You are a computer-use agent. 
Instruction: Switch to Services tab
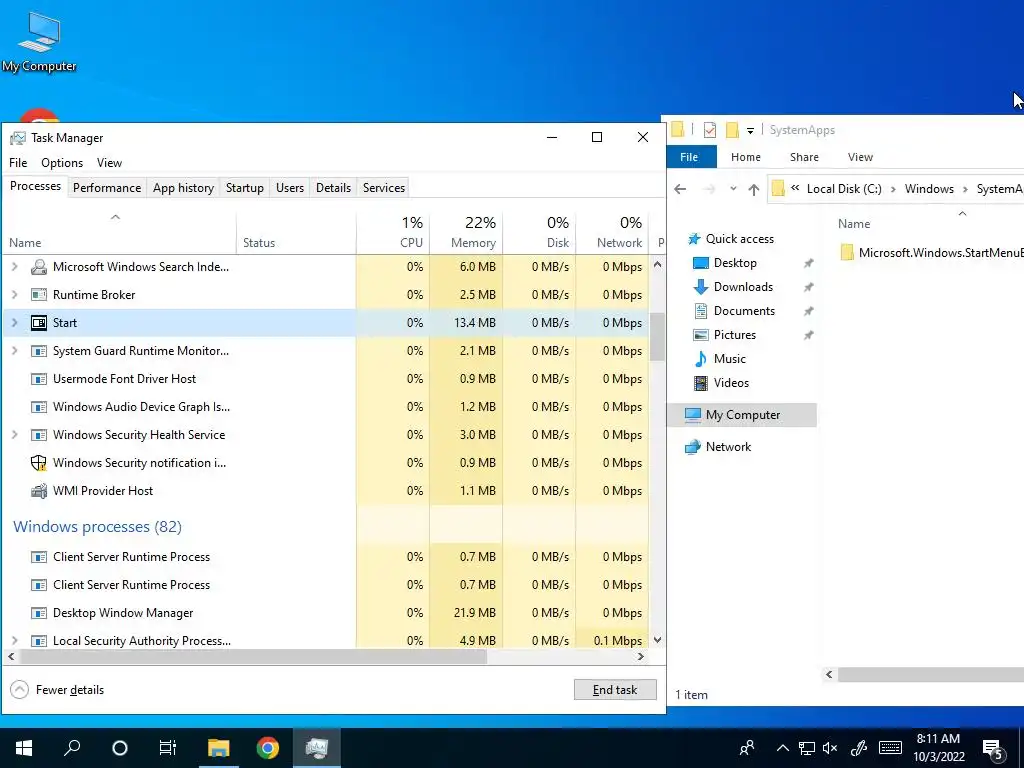tap(384, 187)
